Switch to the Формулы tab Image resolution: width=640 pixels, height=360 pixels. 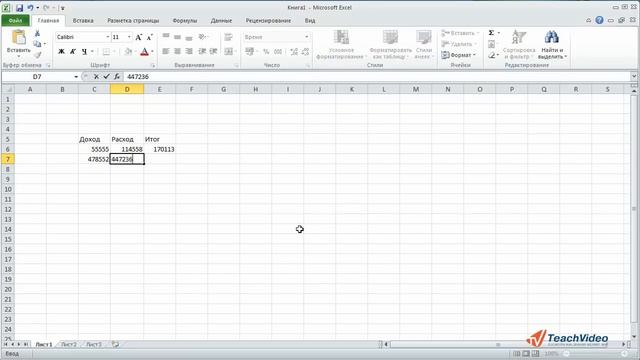click(x=184, y=20)
